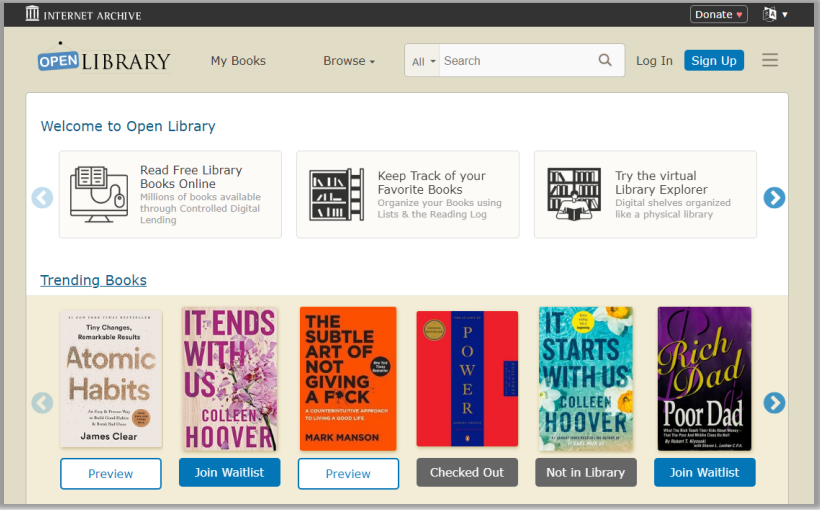Screen dimensions: 820x510
Task: Click the search magnifying glass icon
Action: [x=605, y=60]
